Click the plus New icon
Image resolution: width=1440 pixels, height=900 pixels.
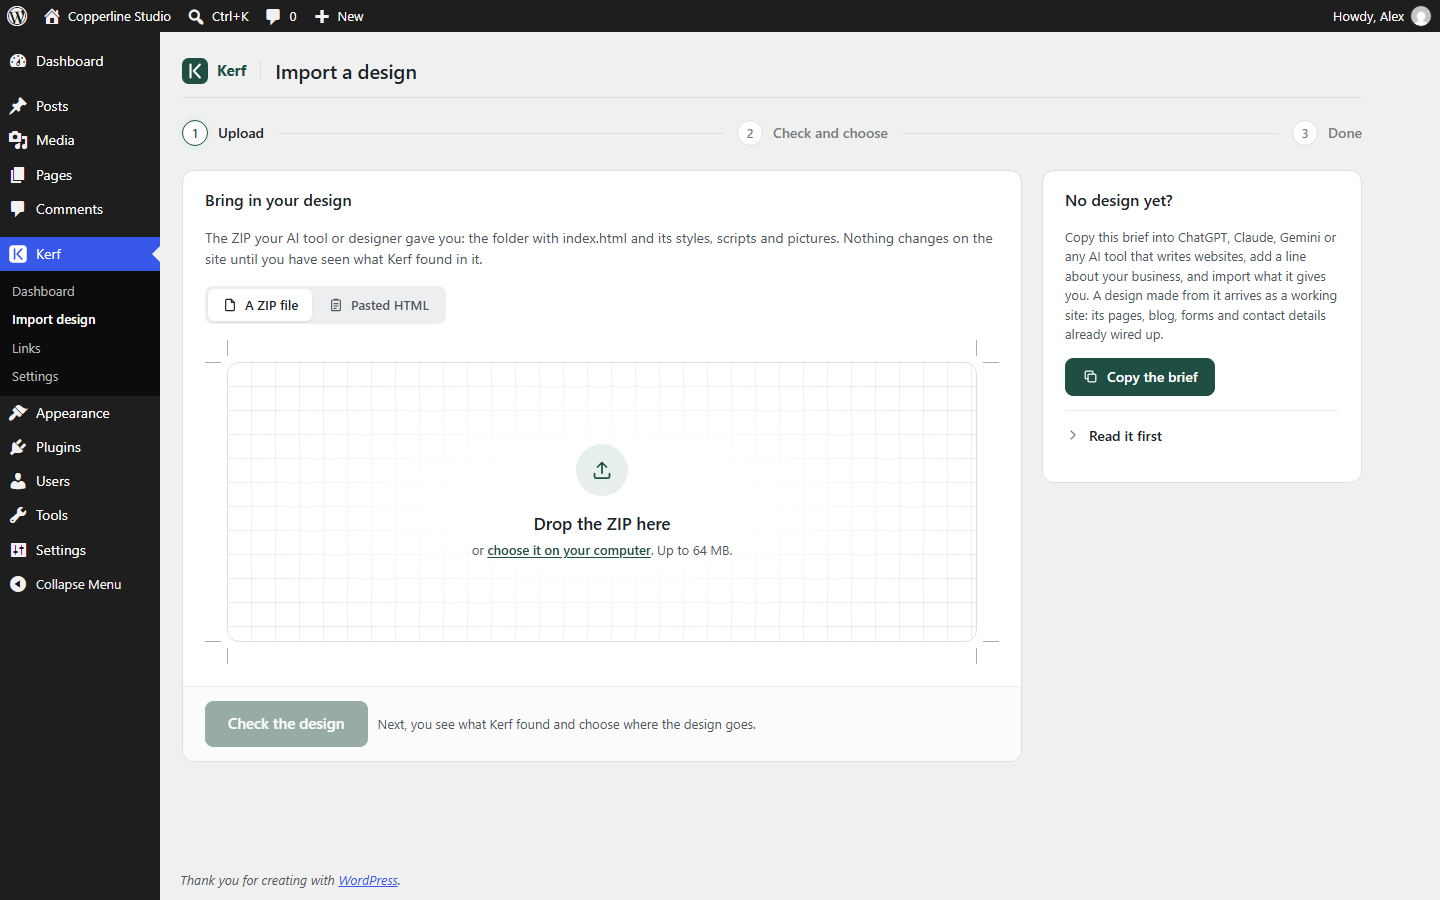tap(322, 16)
